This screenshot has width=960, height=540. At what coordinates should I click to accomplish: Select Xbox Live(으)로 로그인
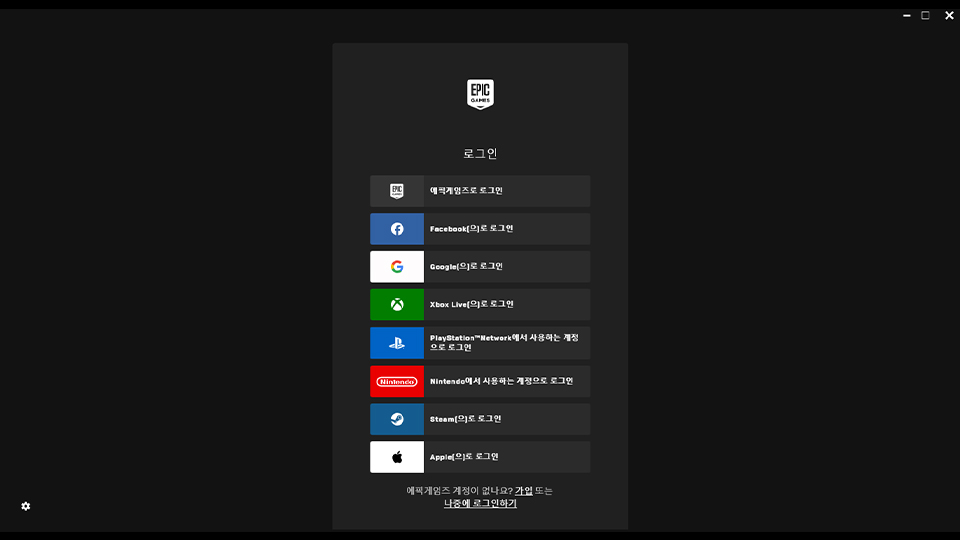480,305
